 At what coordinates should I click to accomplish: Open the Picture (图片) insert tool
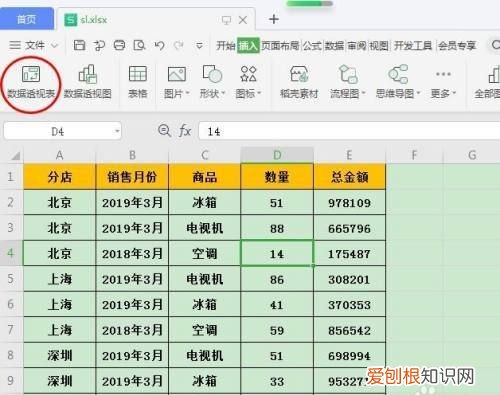[177, 74]
